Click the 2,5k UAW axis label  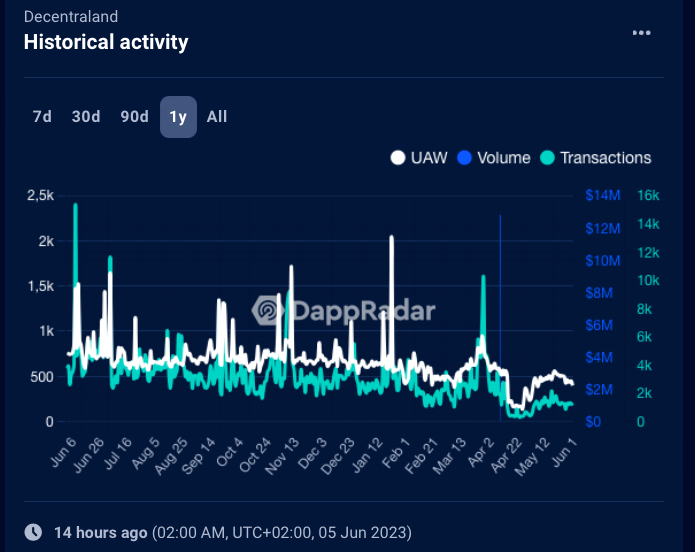pyautogui.click(x=40, y=195)
